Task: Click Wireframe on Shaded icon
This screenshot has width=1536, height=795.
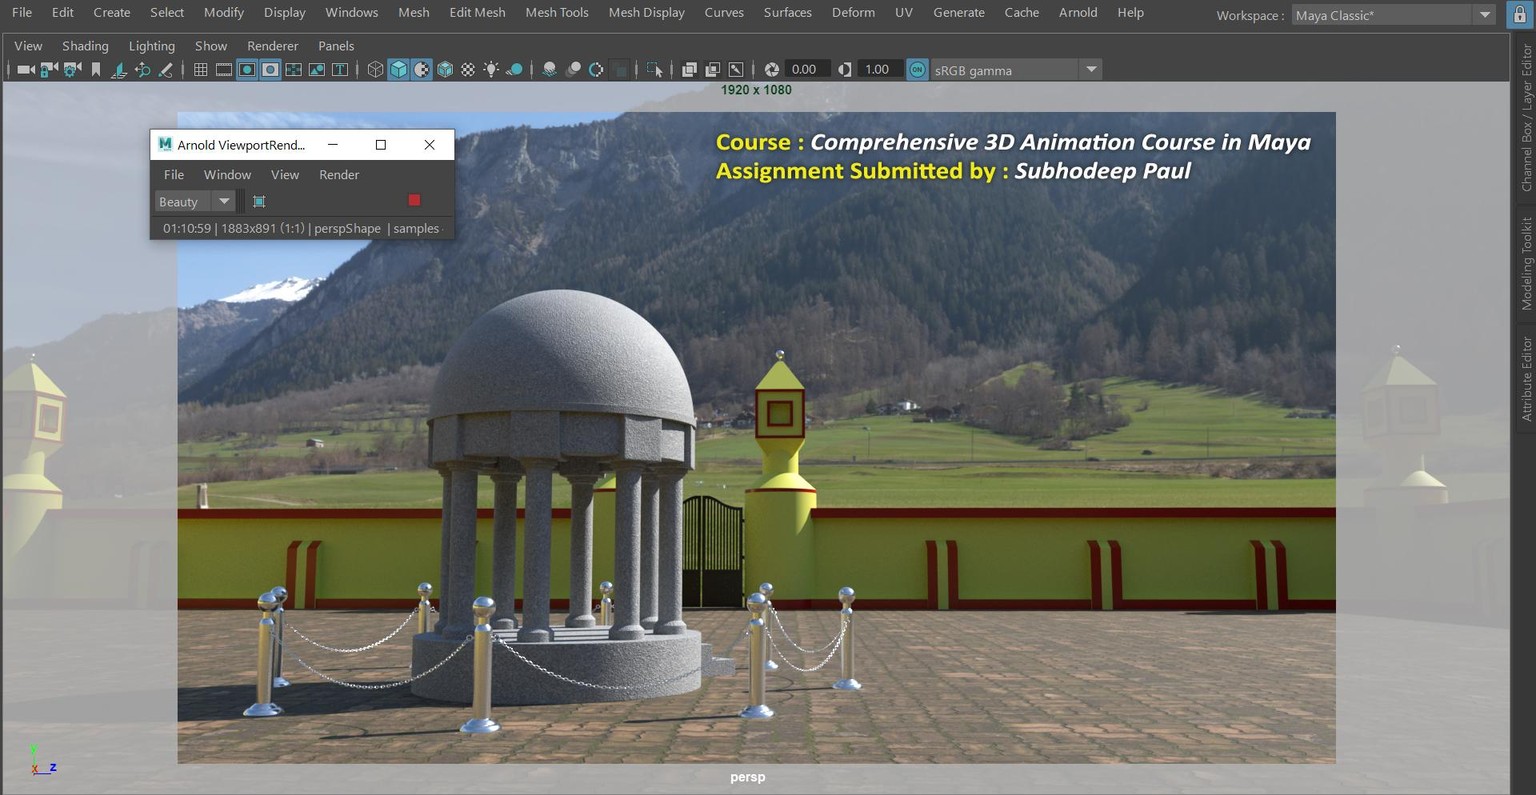Action: coord(445,69)
